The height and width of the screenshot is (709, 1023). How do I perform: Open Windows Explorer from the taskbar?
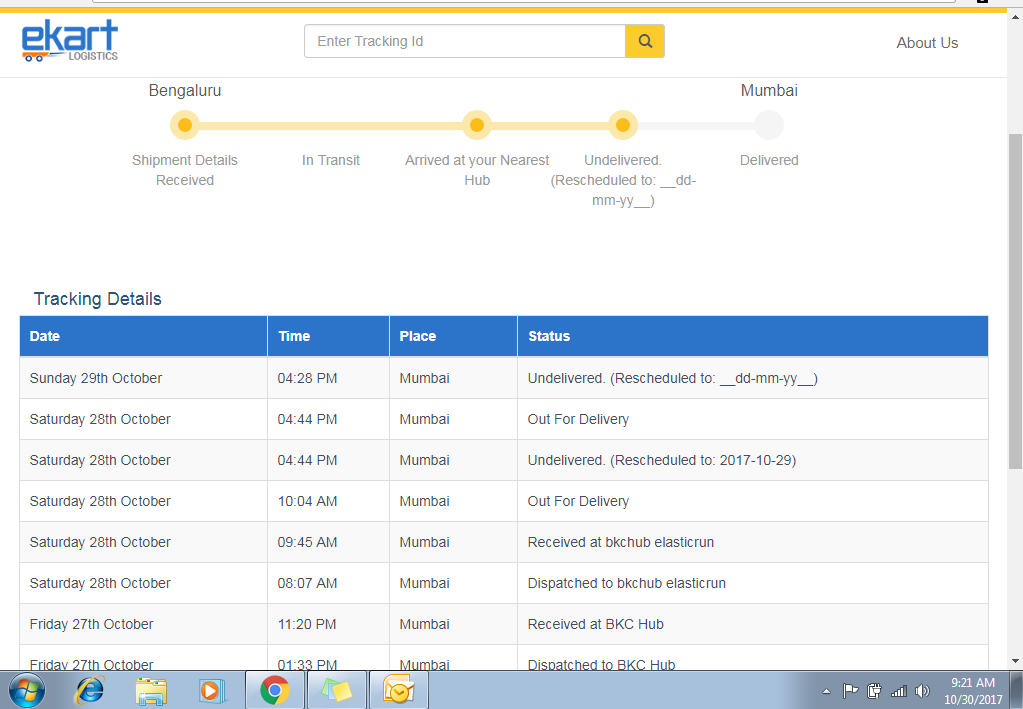[151, 690]
